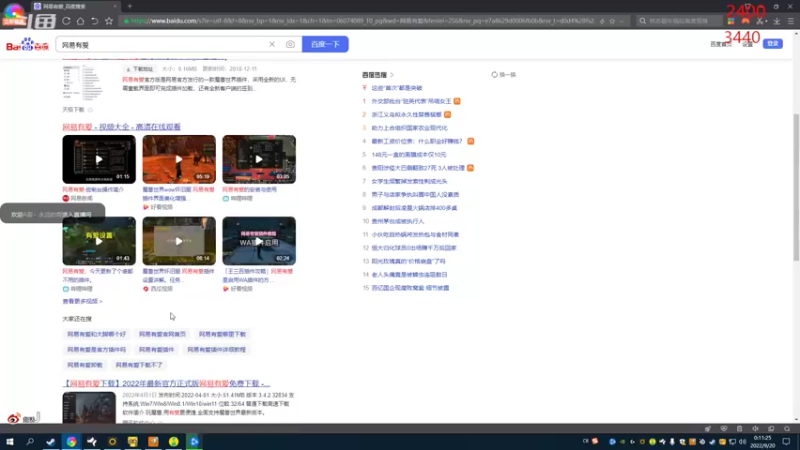Open the video collection result title link

pos(121,127)
